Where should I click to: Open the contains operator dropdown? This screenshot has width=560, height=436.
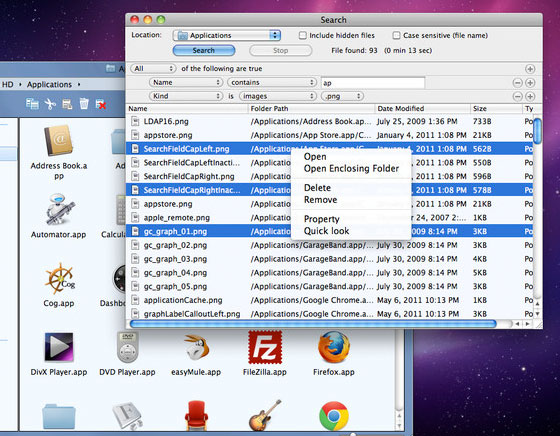pyautogui.click(x=272, y=82)
